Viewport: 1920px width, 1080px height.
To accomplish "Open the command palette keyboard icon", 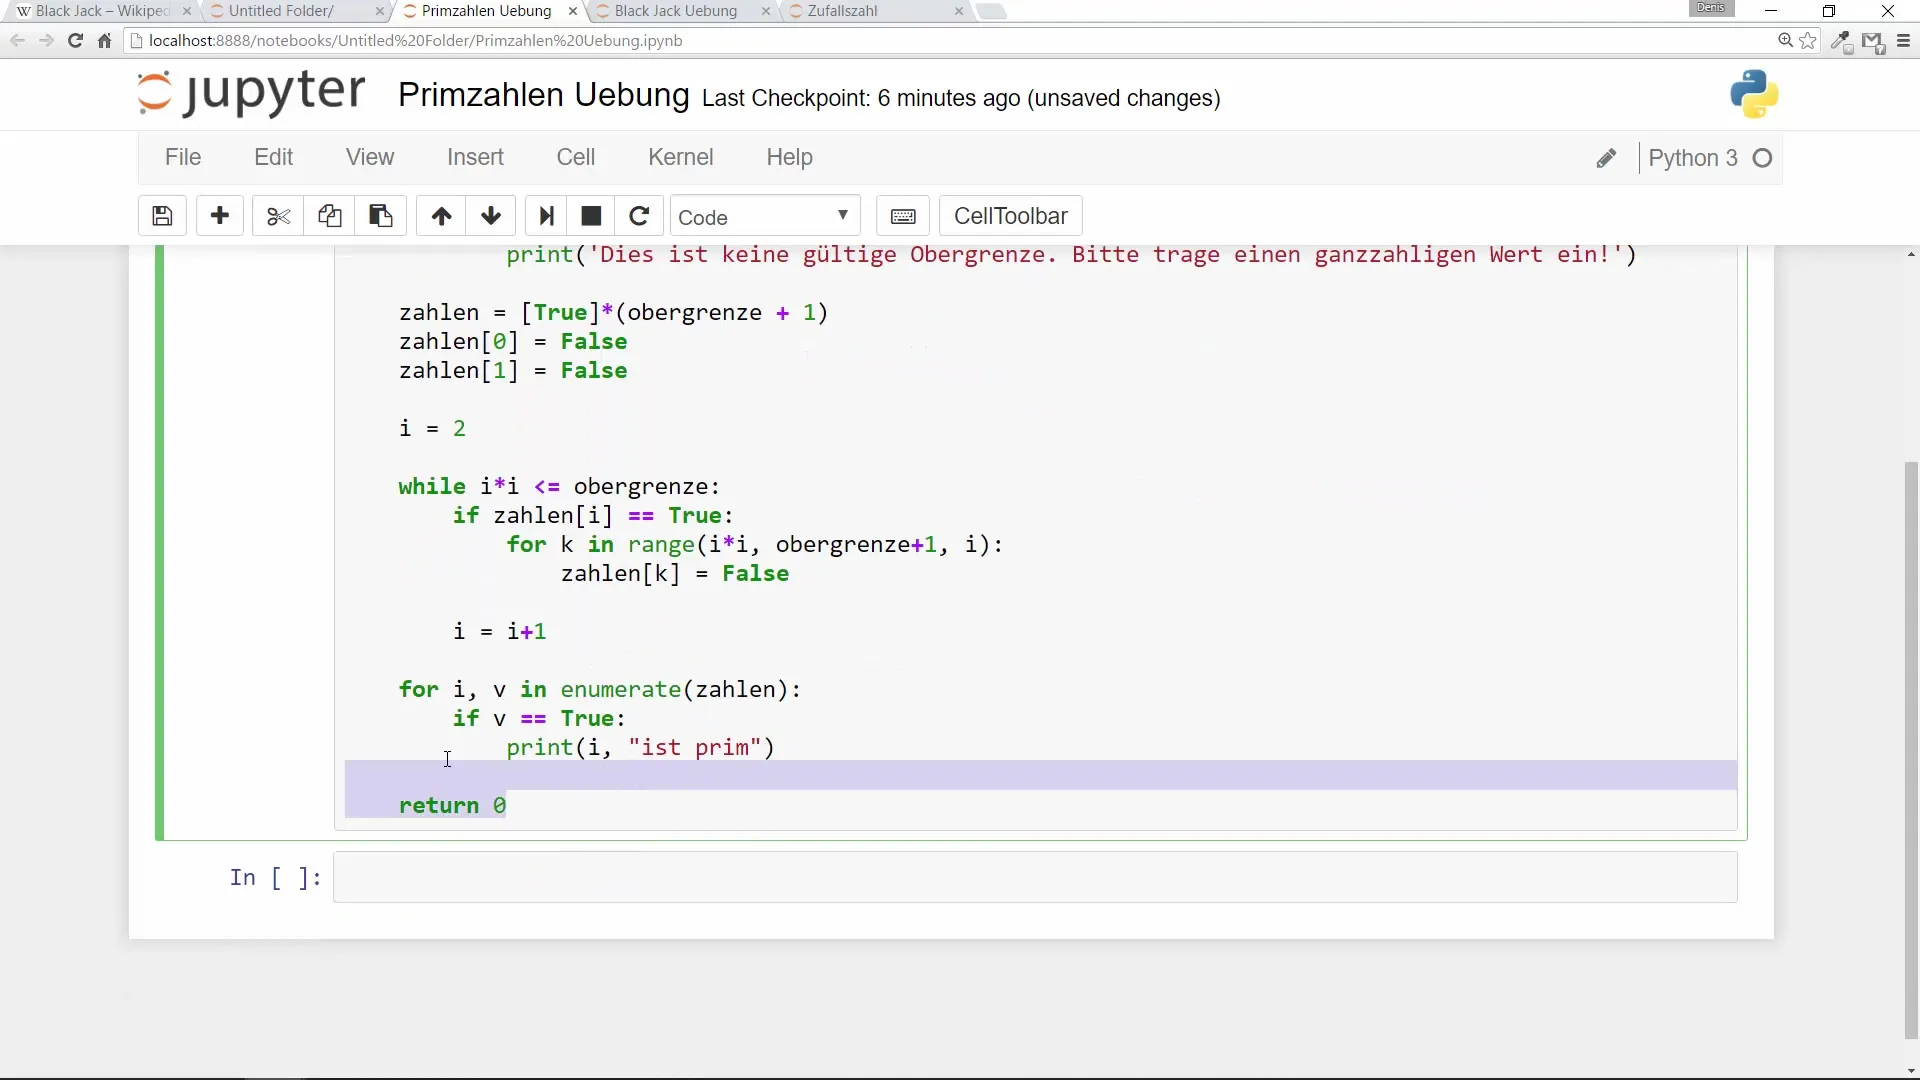I will [903, 216].
